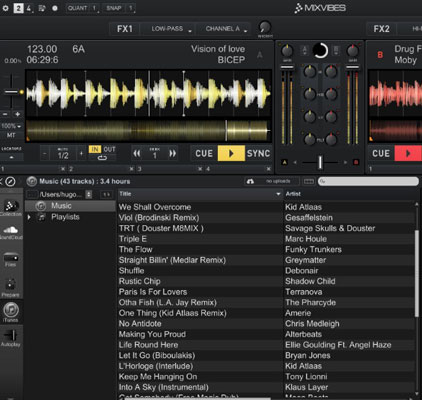The image size is (422, 400).
Task: Open the Files sidebar icon
Action: [x=11, y=259]
